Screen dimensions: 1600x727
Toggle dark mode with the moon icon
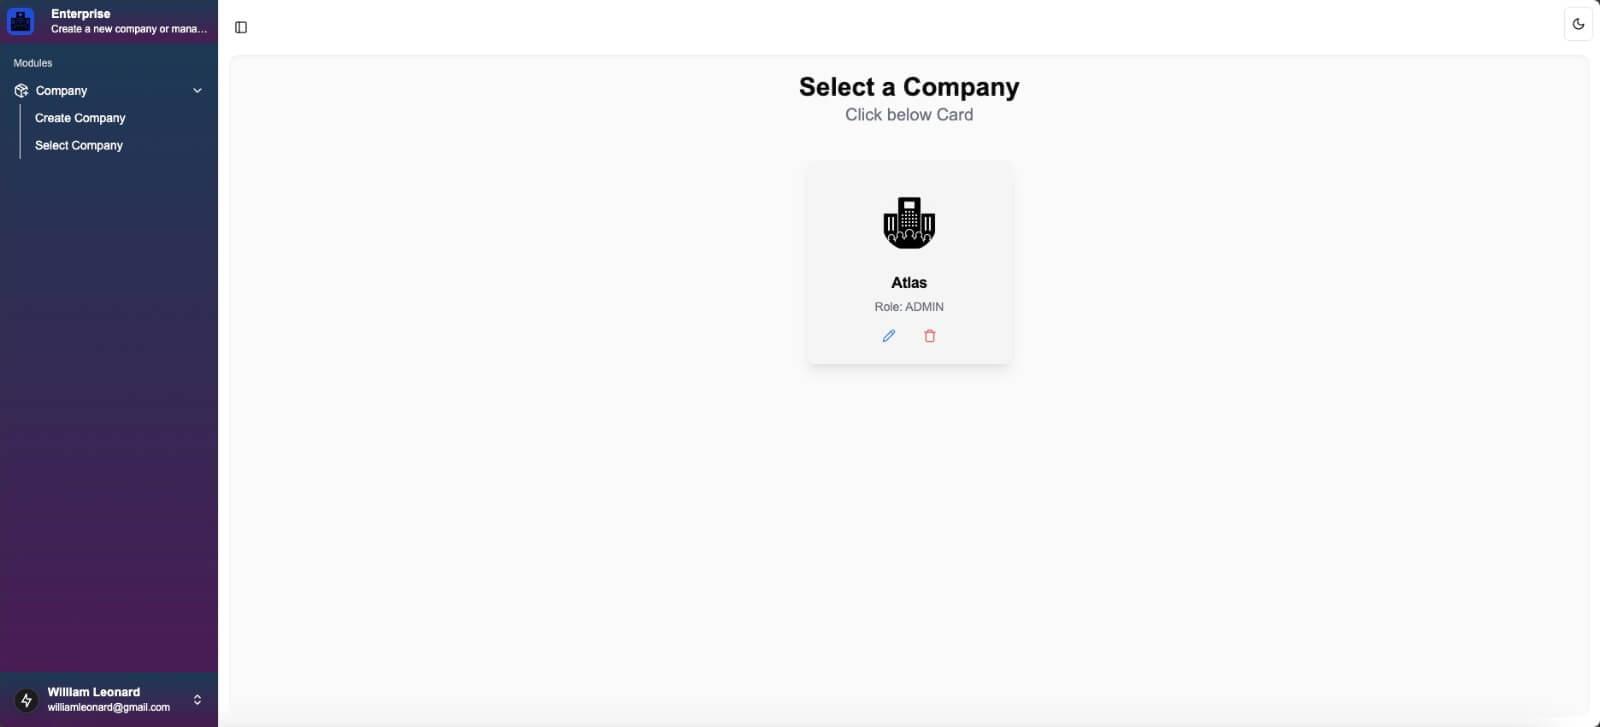[x=1578, y=23]
